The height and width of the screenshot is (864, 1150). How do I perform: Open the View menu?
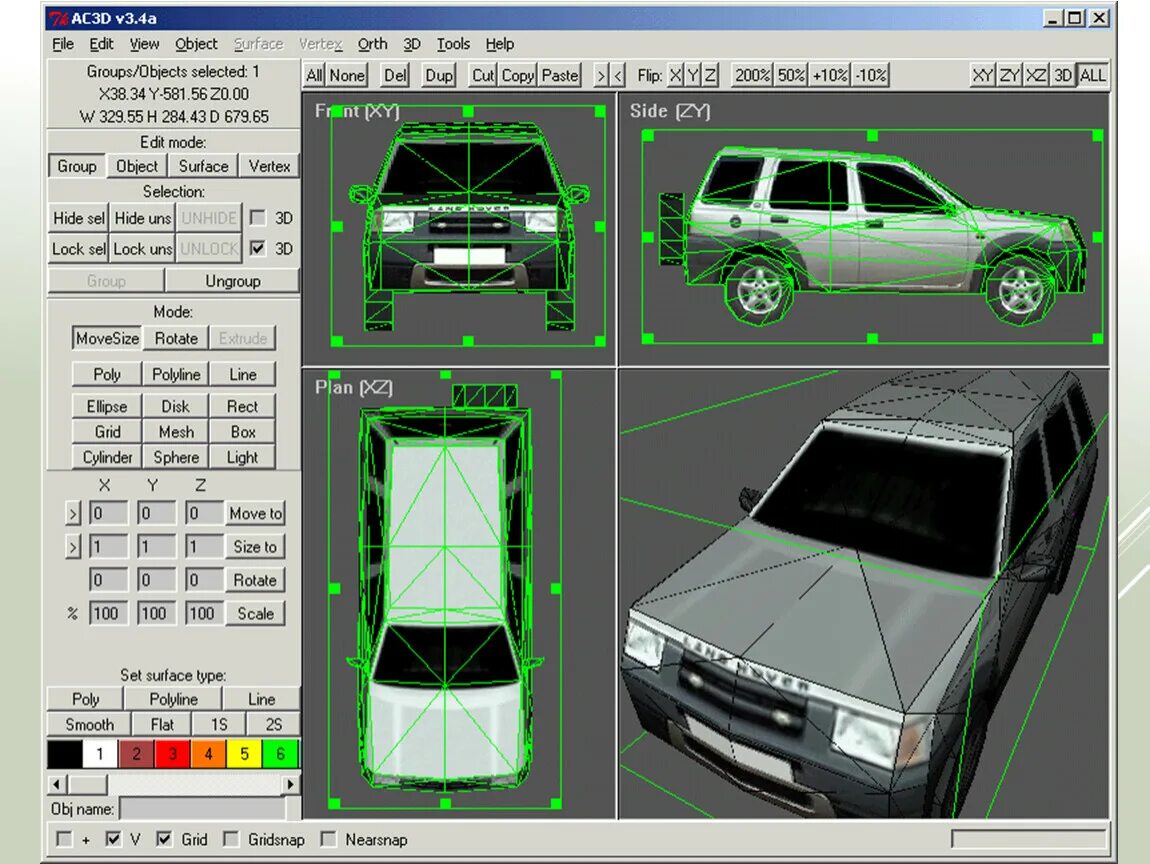pos(144,44)
